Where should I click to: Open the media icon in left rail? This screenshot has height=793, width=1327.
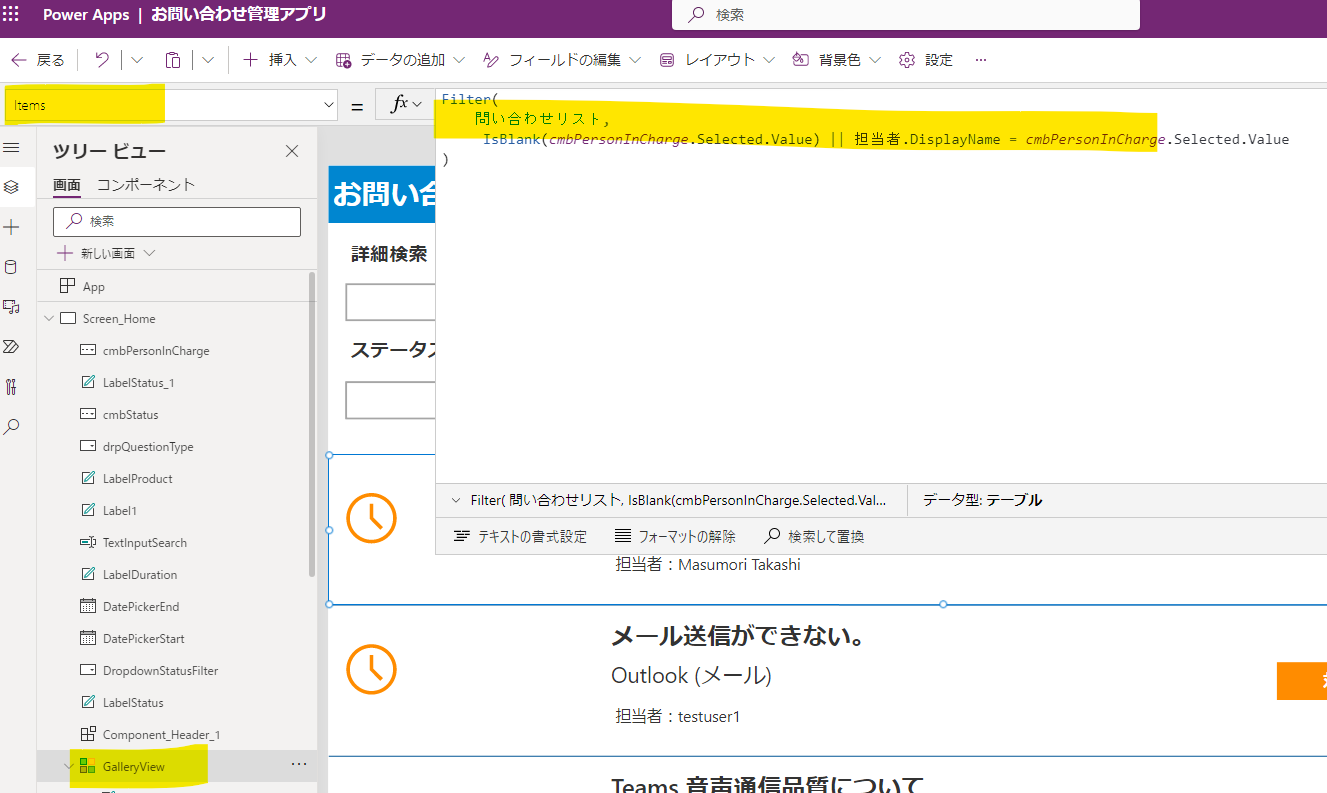pyautogui.click(x=11, y=307)
